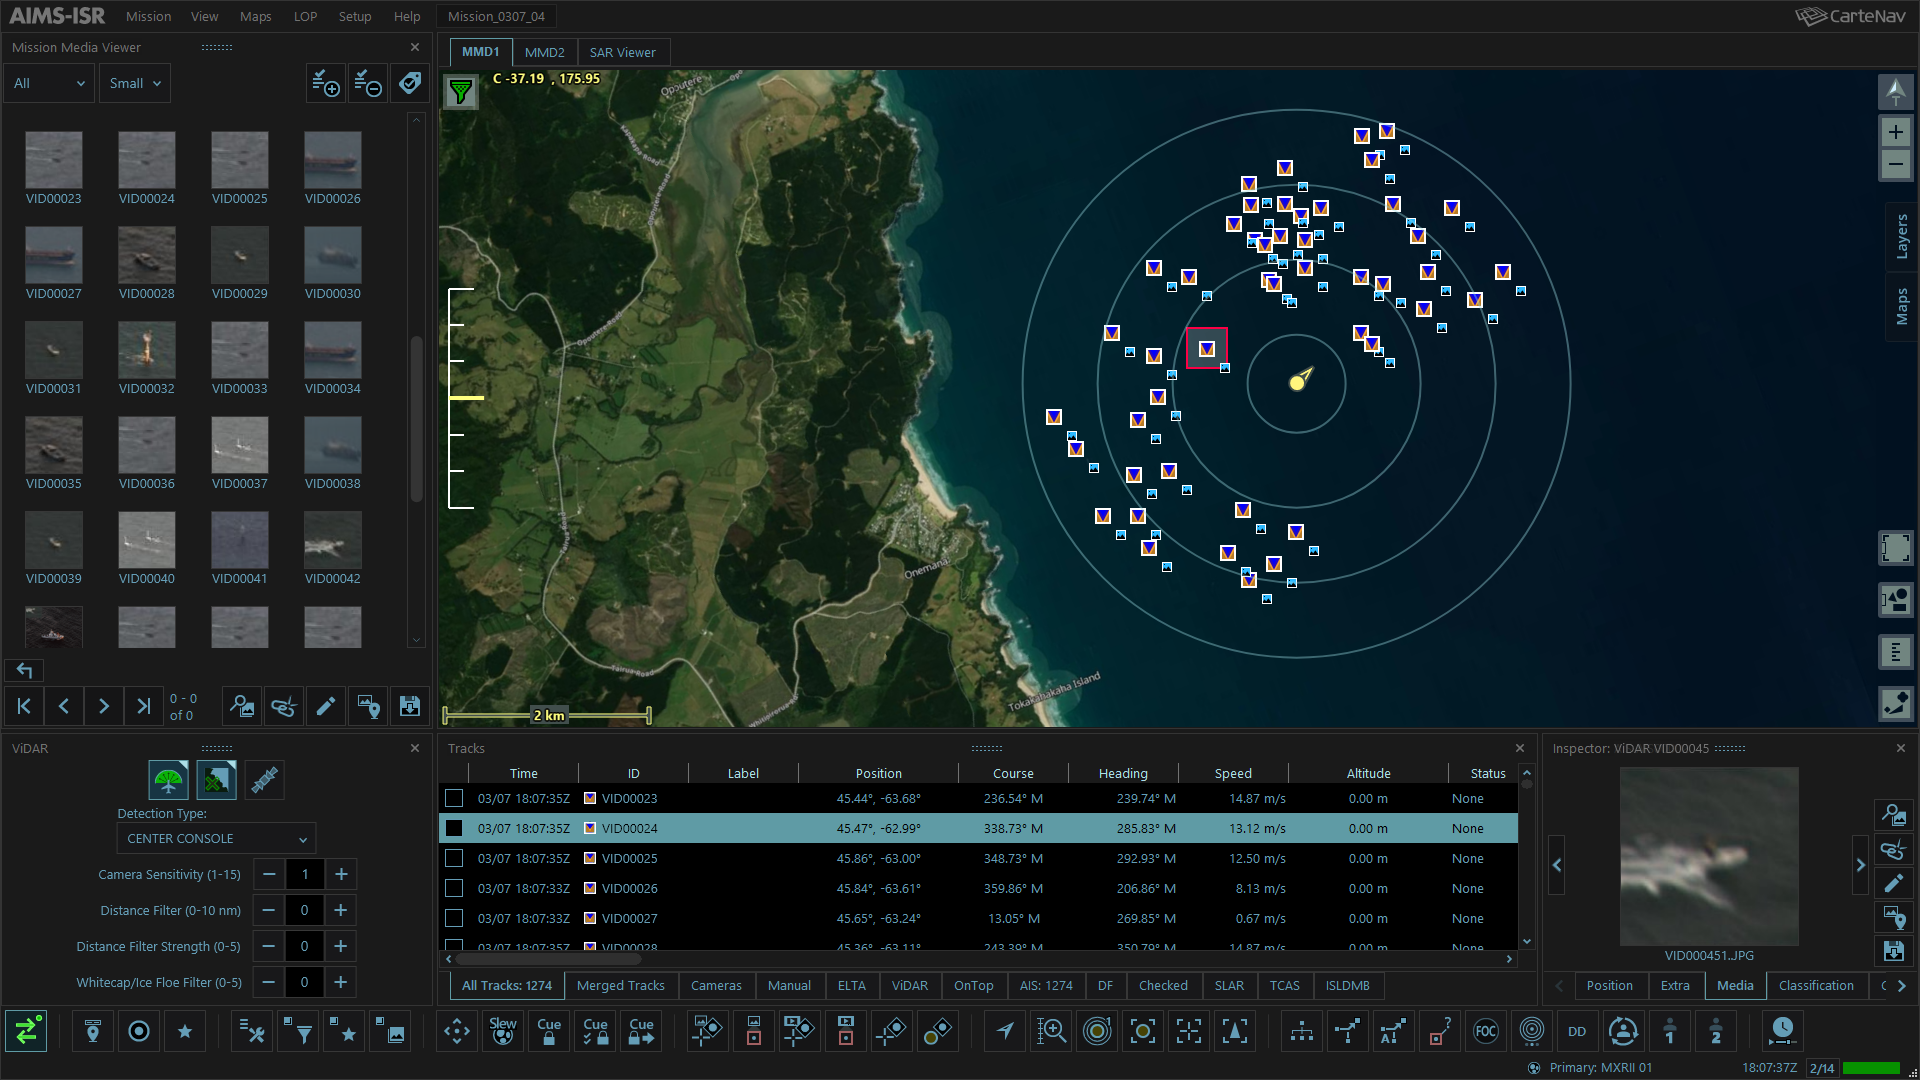The image size is (1920, 1080).
Task: Open the All media filter dropdown
Action: (50, 83)
